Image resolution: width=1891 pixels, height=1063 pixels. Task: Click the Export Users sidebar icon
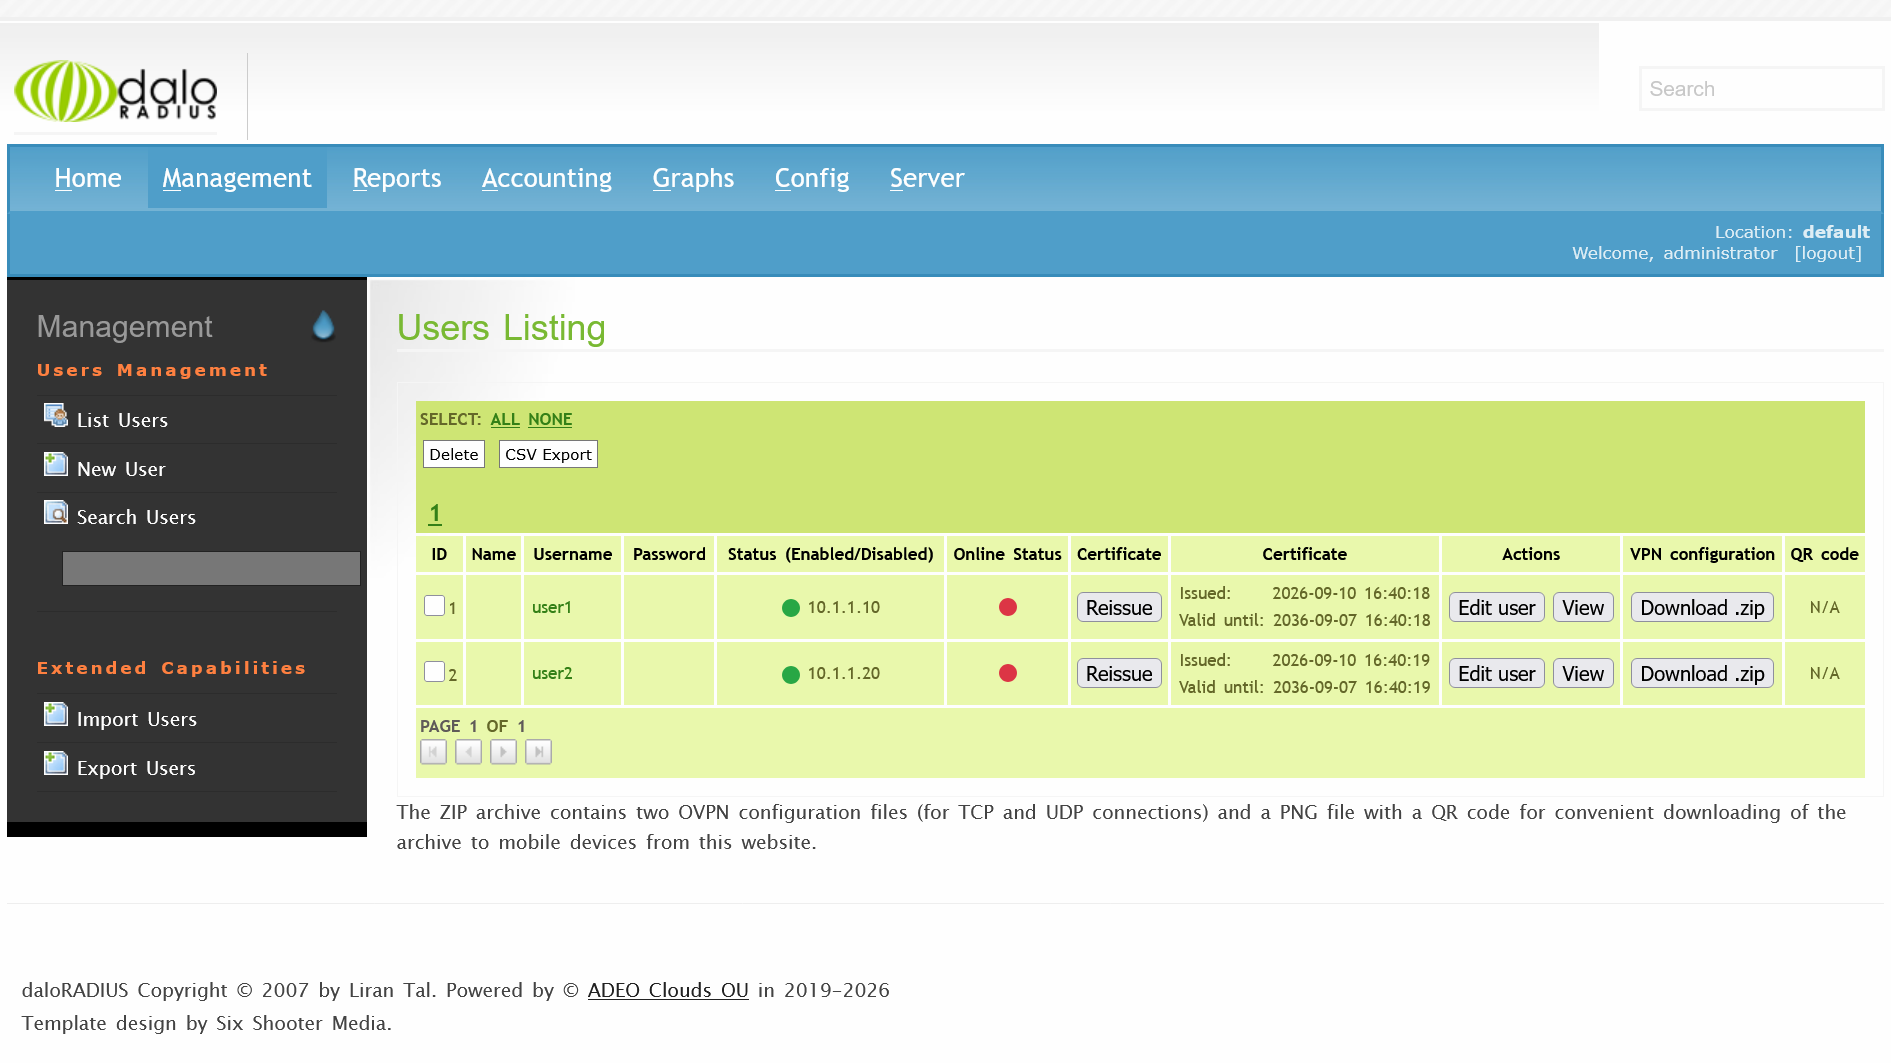56,763
